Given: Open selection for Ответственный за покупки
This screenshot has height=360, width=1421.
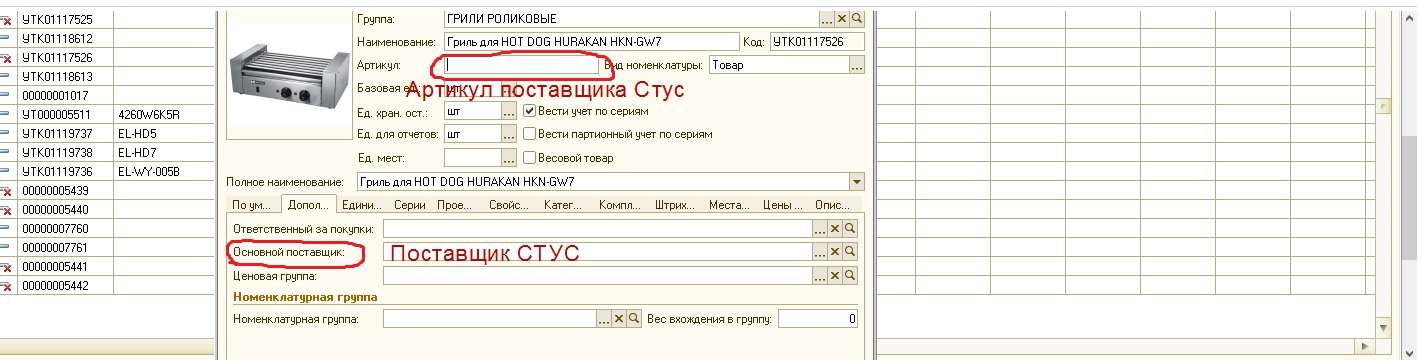Looking at the screenshot, I should [x=820, y=229].
